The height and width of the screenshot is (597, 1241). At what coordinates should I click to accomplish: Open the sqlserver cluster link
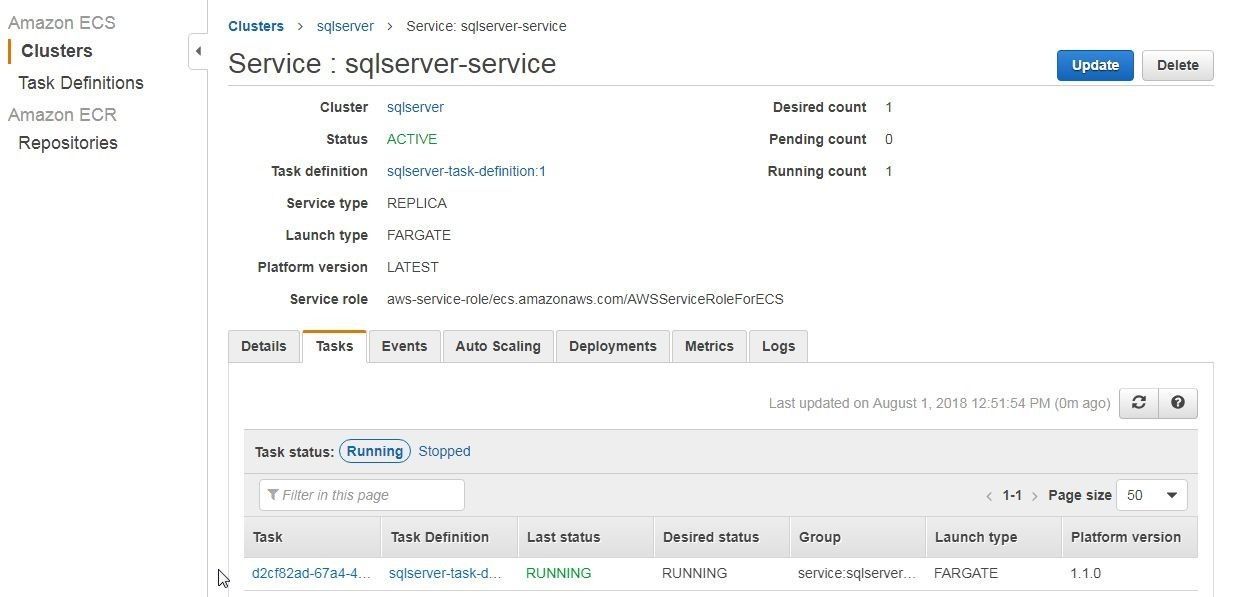coord(415,107)
